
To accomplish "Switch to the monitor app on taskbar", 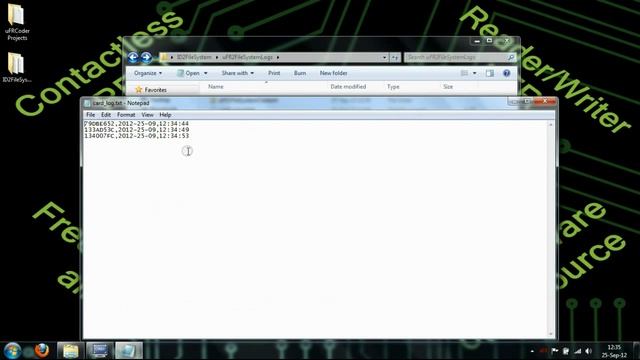I will click(x=100, y=351).
